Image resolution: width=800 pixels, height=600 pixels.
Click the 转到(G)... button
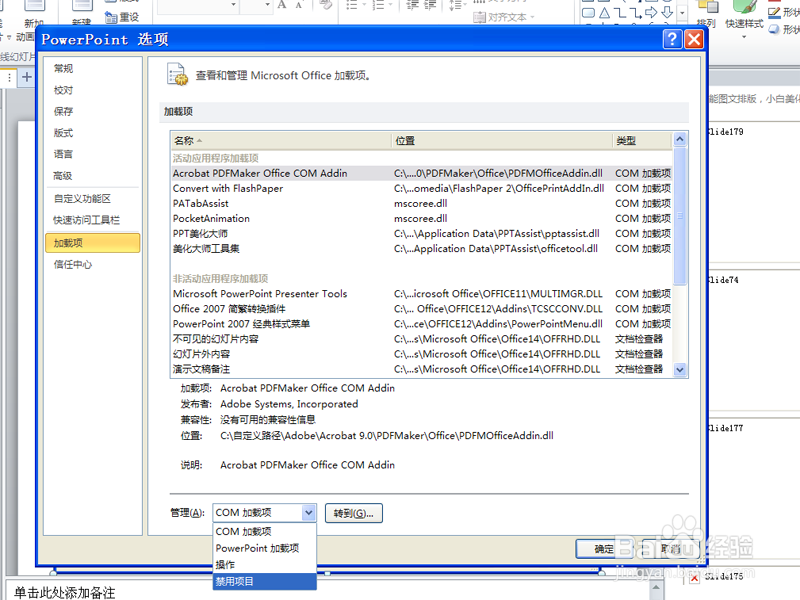pyautogui.click(x=354, y=513)
